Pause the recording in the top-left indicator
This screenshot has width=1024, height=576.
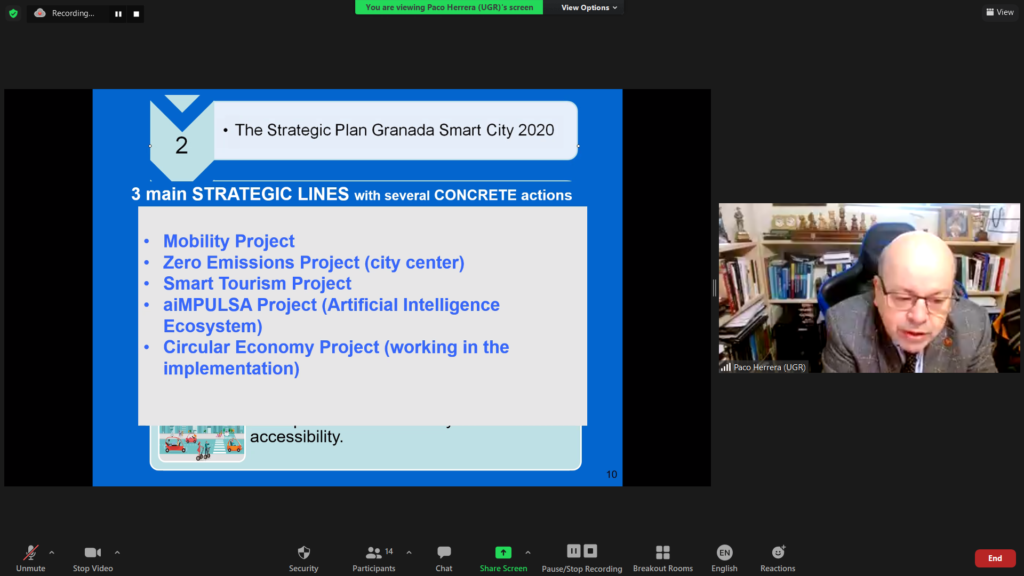point(118,14)
